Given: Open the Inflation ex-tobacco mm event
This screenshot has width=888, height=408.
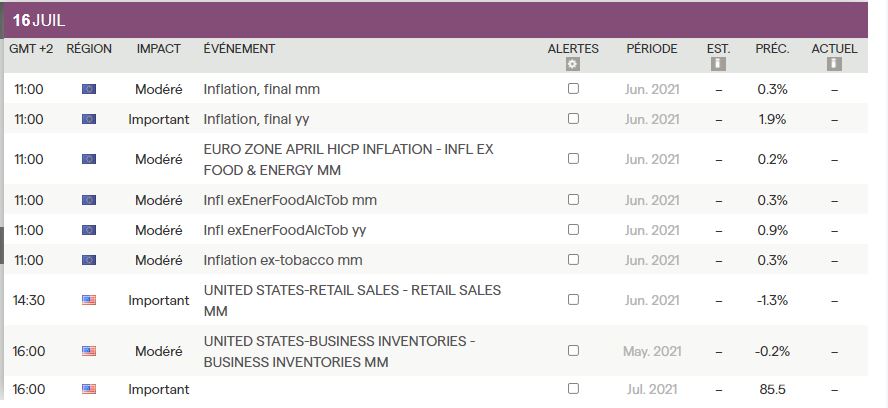Looking at the screenshot, I should pos(282,260).
